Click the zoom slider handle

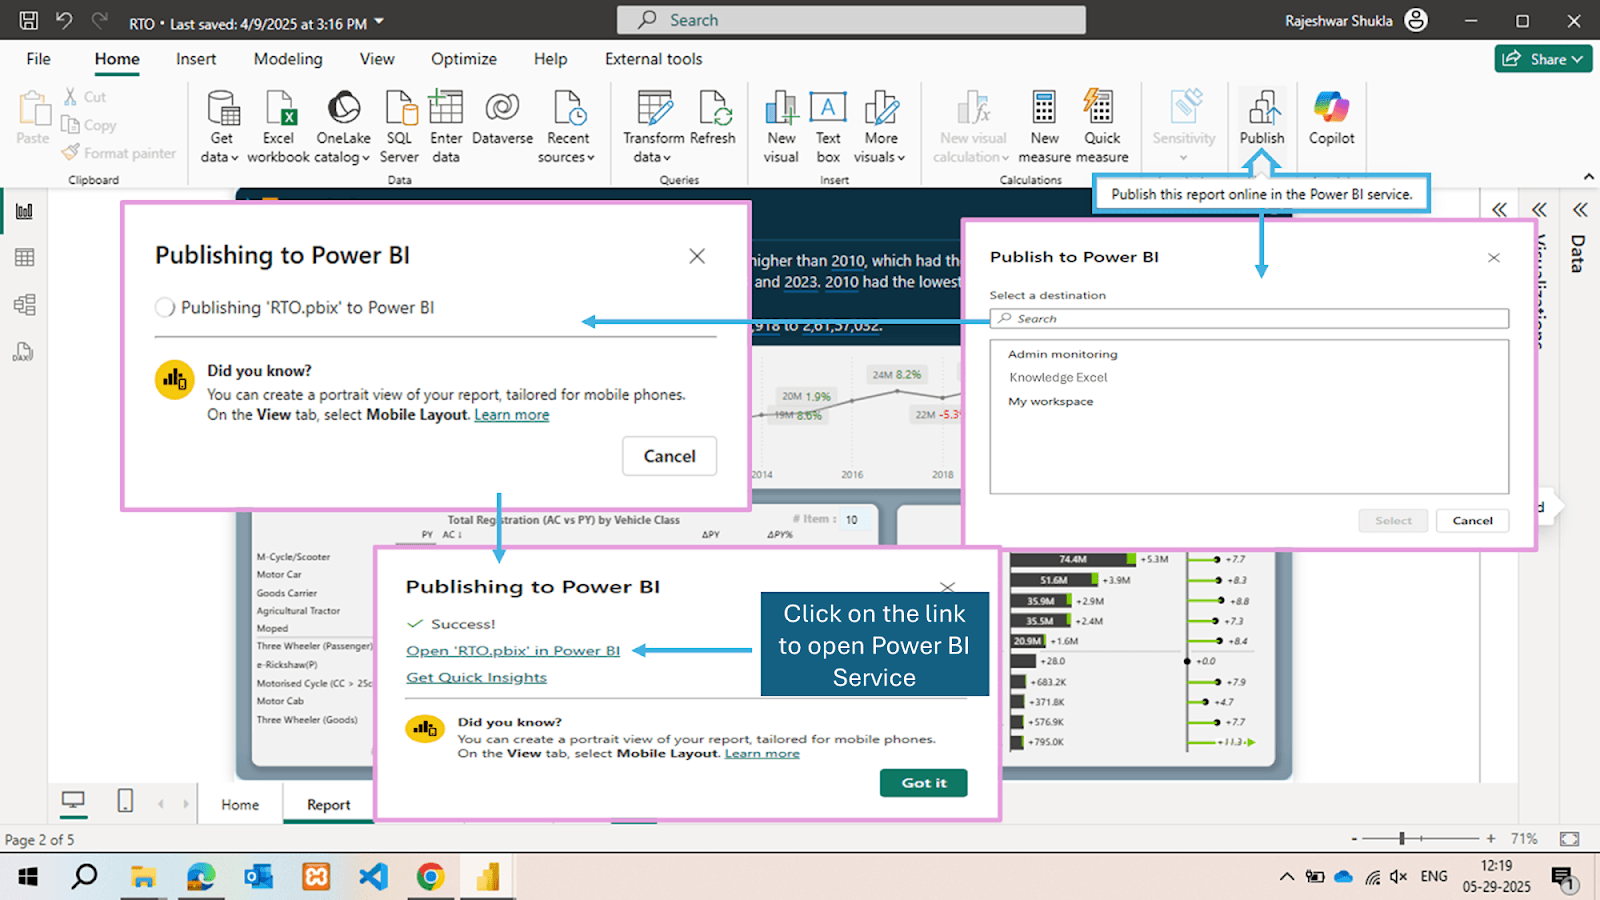click(1402, 839)
